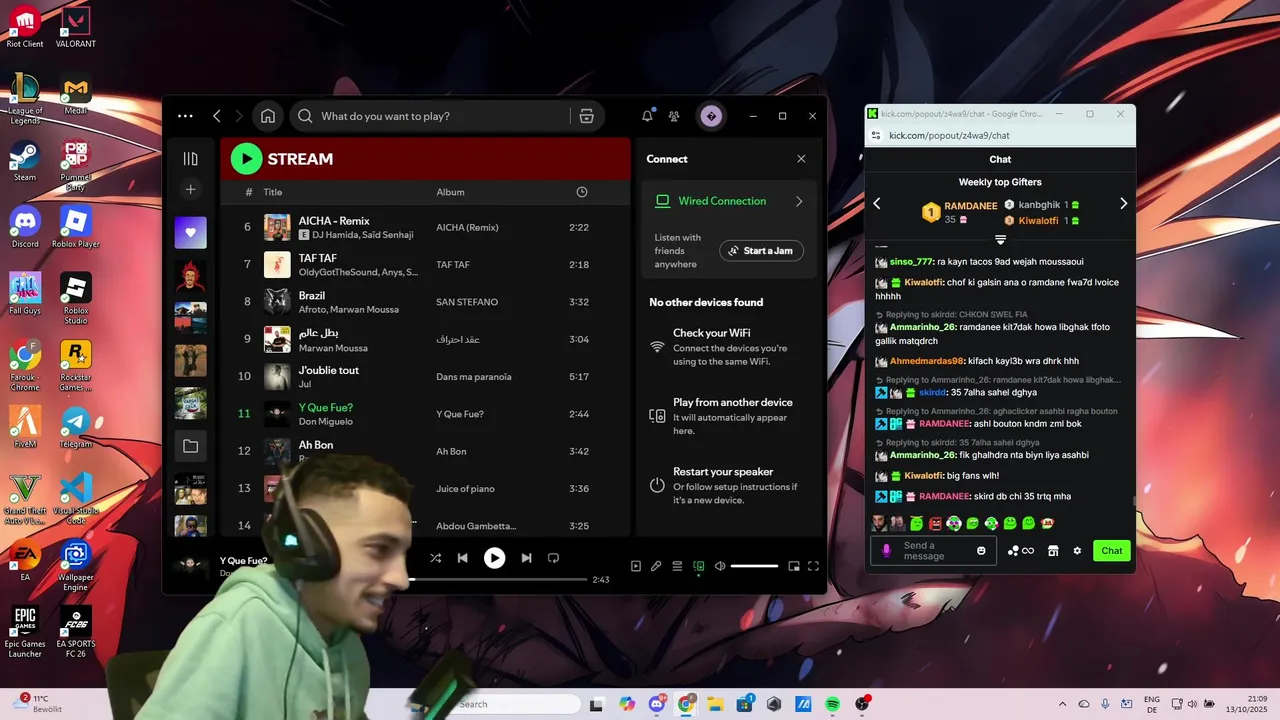Skip to next track

[526, 558]
